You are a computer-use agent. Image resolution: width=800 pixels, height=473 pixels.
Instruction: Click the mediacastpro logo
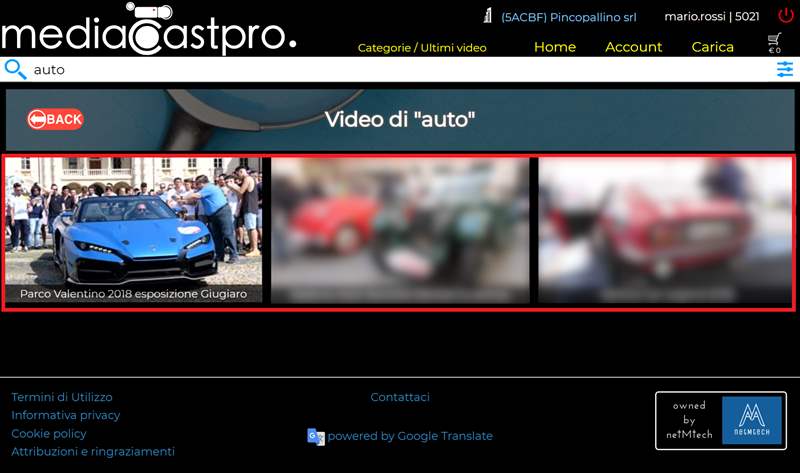click(148, 30)
